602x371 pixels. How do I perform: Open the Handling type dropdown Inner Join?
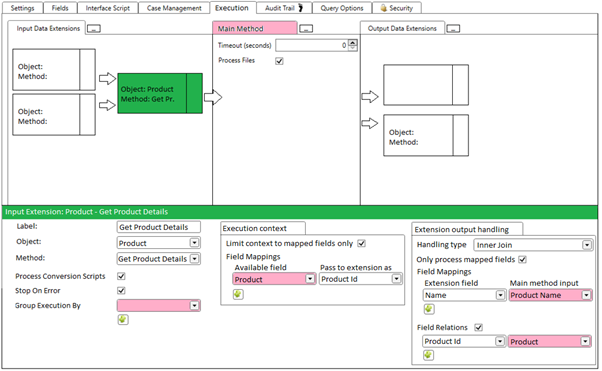(x=533, y=245)
